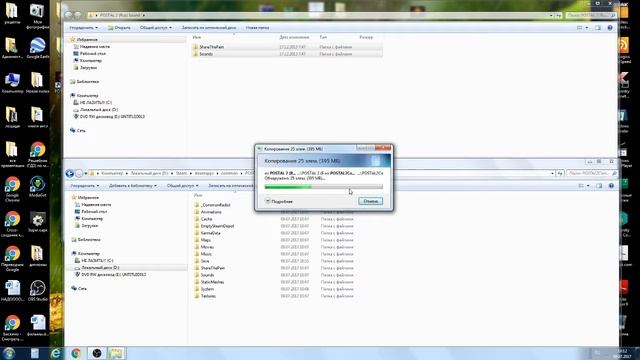640x360 pixels.
Task: Open Google Chrome from the taskbar
Action: [76, 353]
